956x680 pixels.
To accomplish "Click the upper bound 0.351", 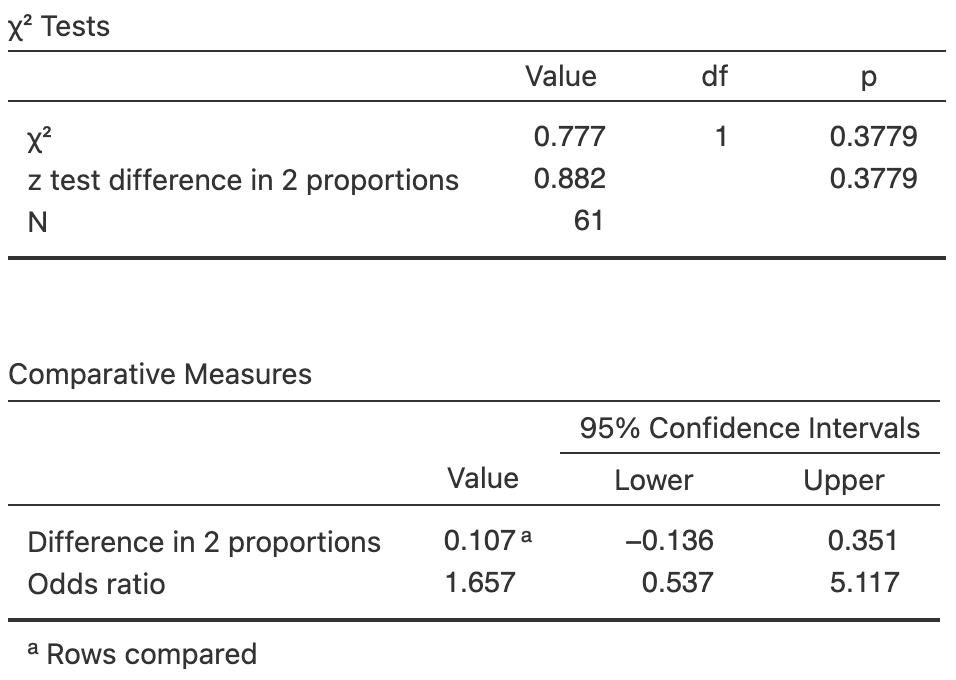I will [862, 541].
